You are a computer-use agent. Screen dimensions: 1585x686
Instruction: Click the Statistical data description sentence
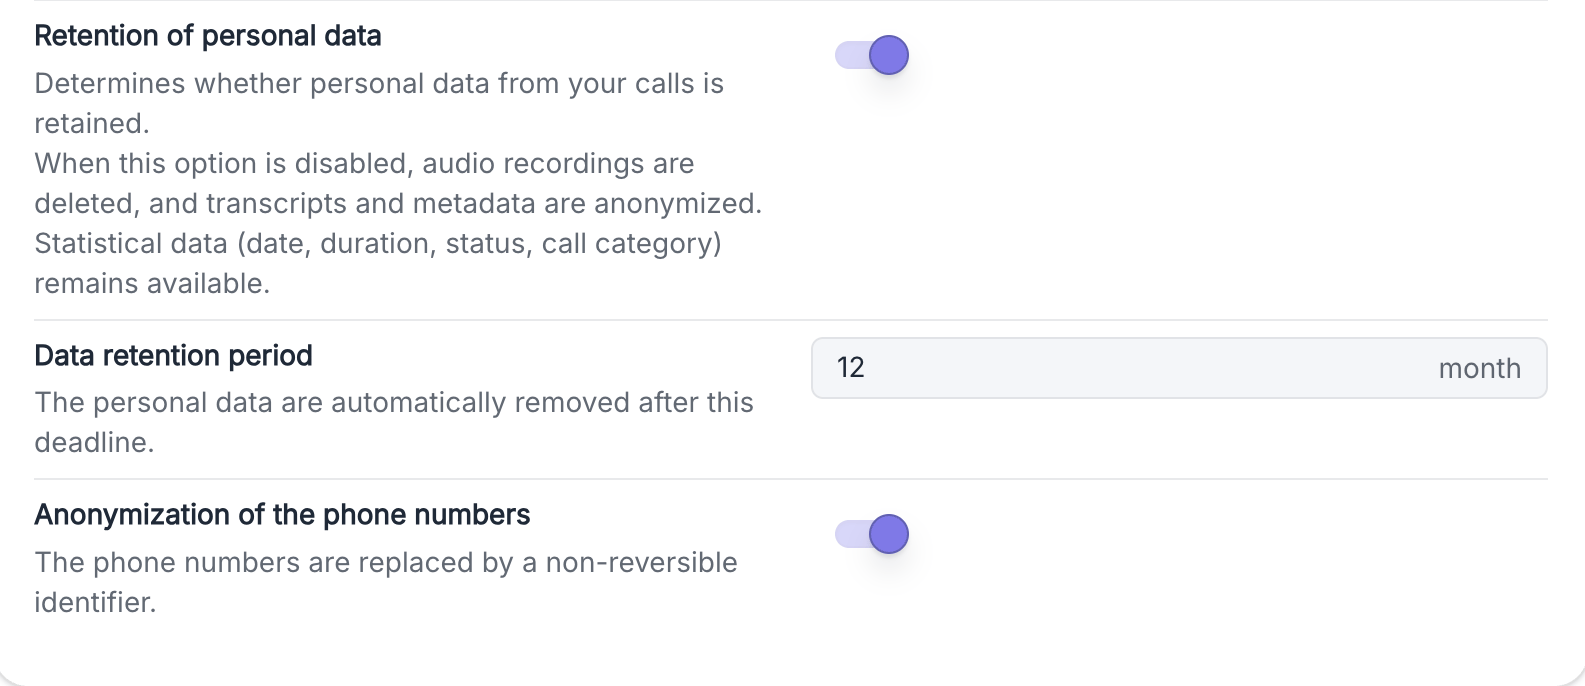click(x=378, y=264)
